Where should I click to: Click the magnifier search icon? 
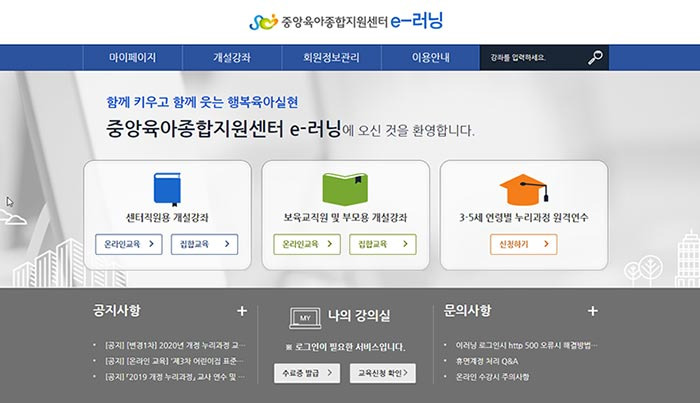pyautogui.click(x=595, y=58)
